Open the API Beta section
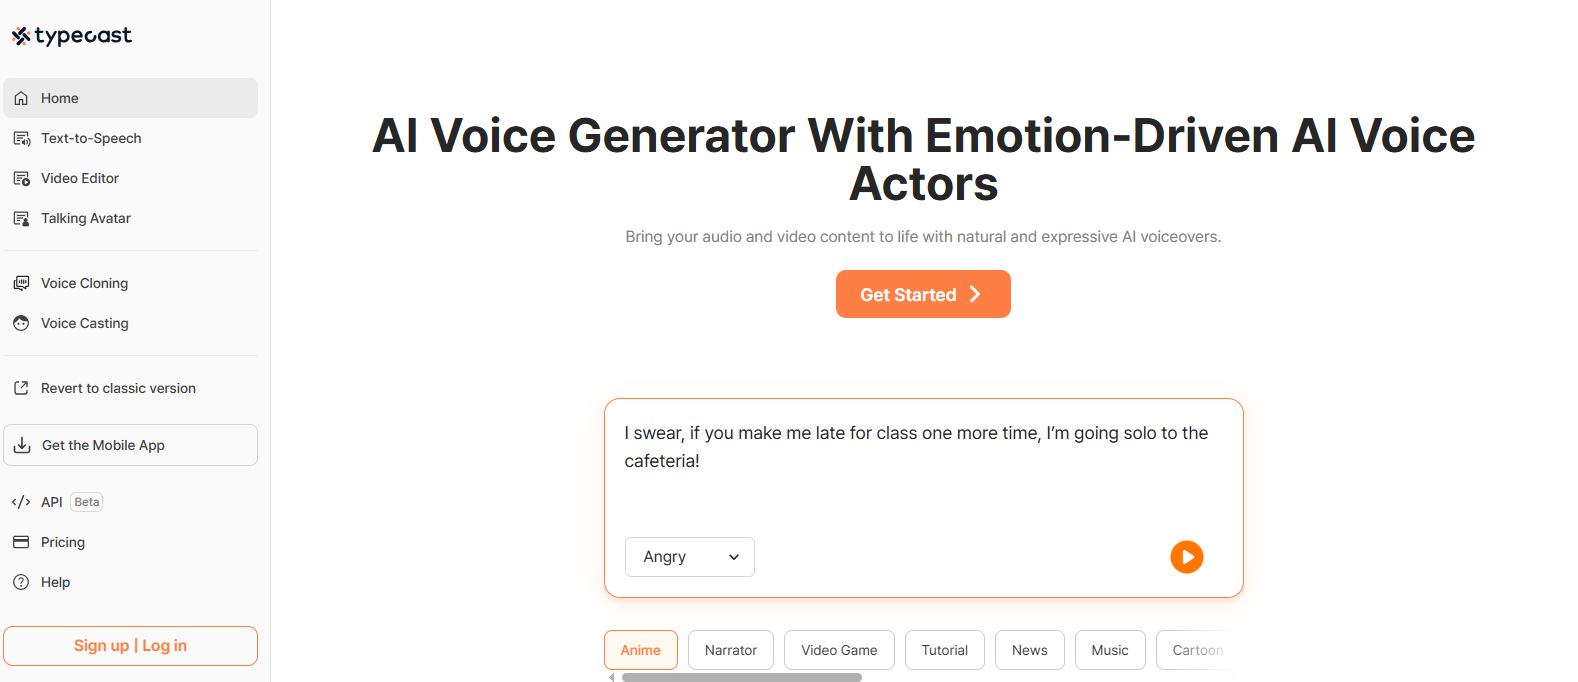 (50, 501)
